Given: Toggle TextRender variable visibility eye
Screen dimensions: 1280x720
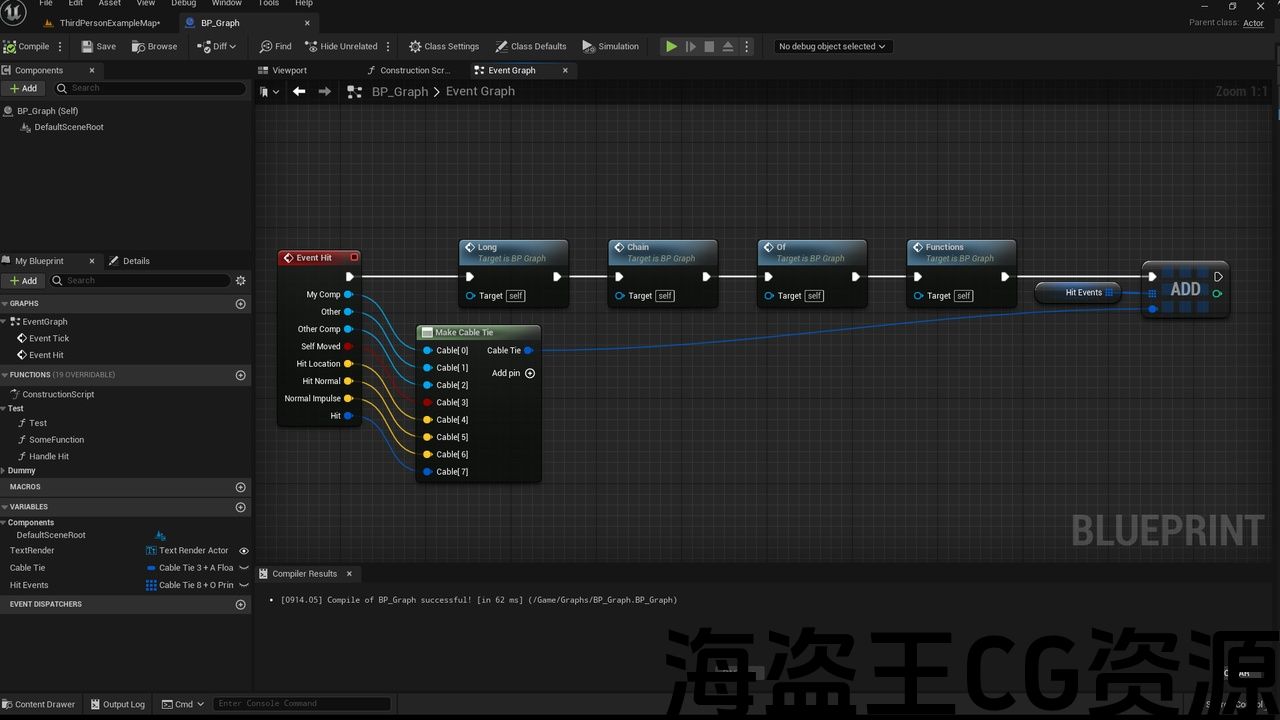Looking at the screenshot, I should 243,551.
